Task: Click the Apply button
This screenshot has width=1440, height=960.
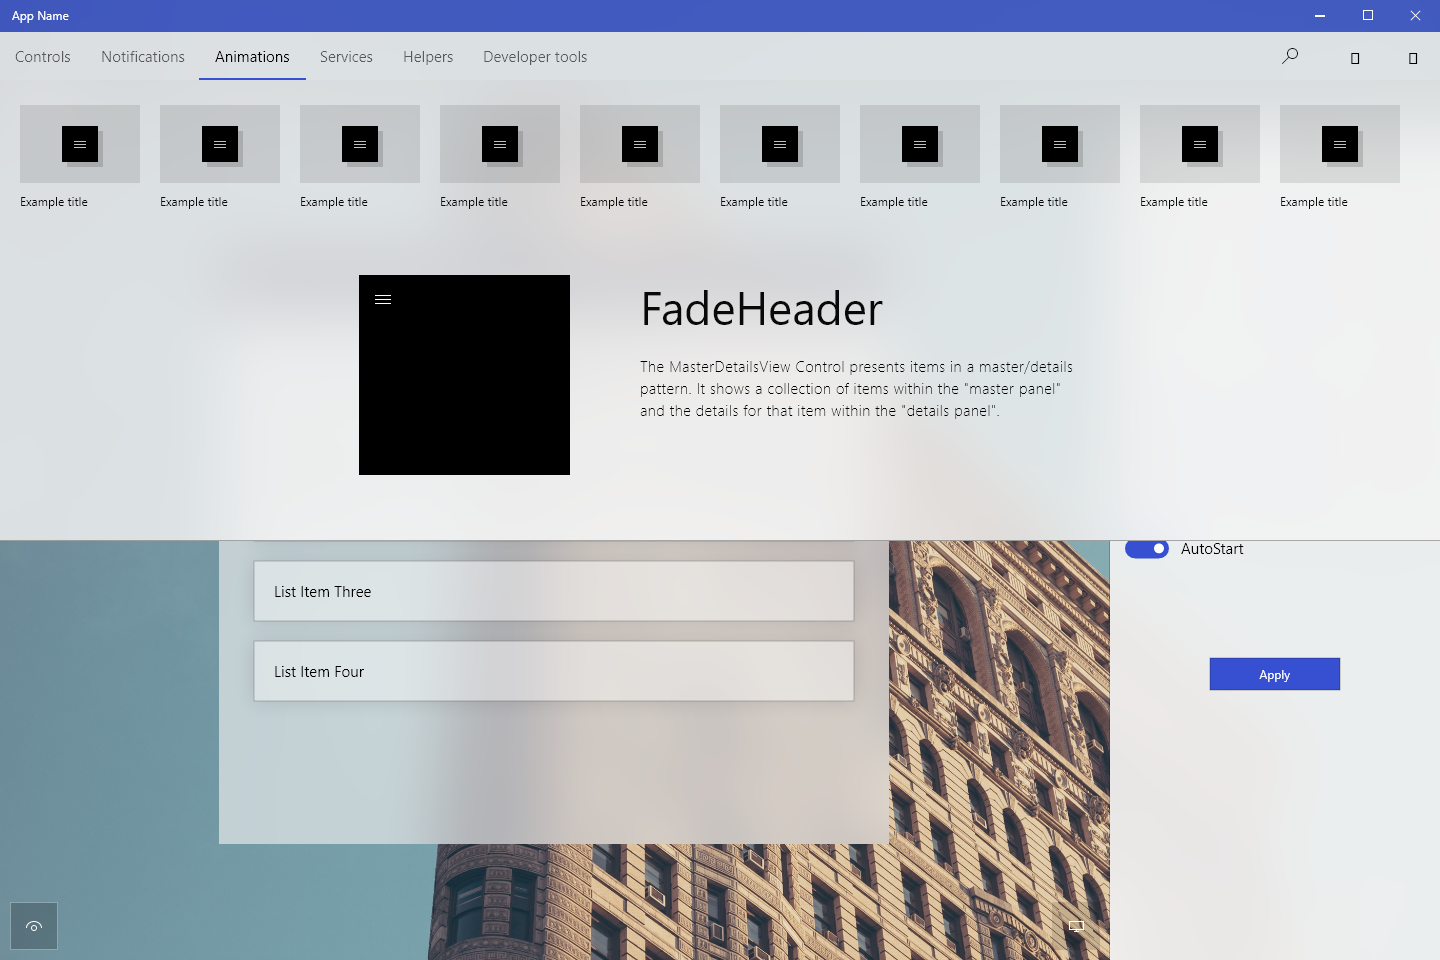Action: click(x=1275, y=674)
